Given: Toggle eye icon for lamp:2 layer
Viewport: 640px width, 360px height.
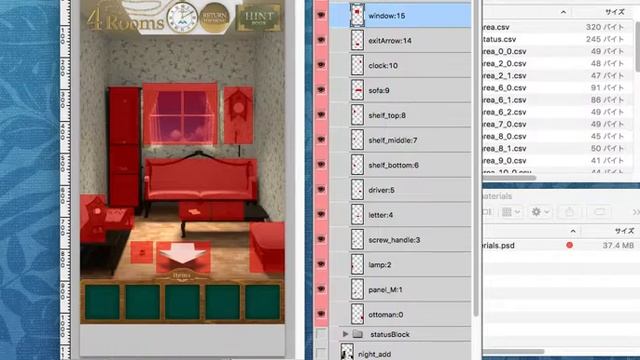Looking at the screenshot, I should click(x=321, y=264).
